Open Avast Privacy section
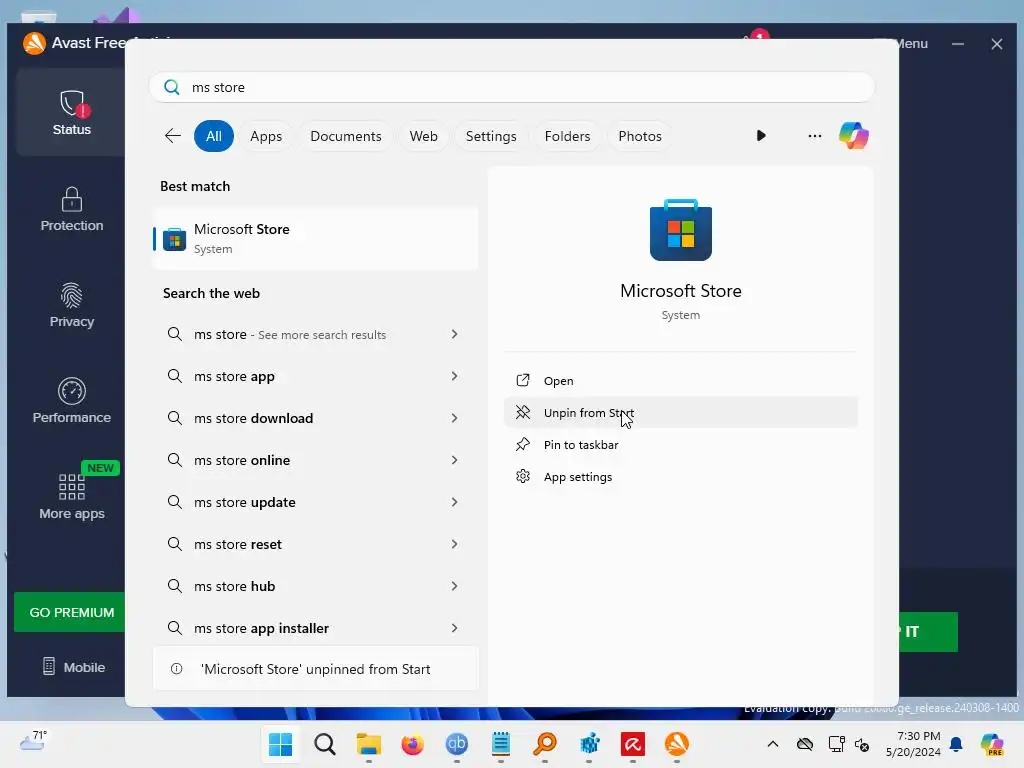 point(72,305)
